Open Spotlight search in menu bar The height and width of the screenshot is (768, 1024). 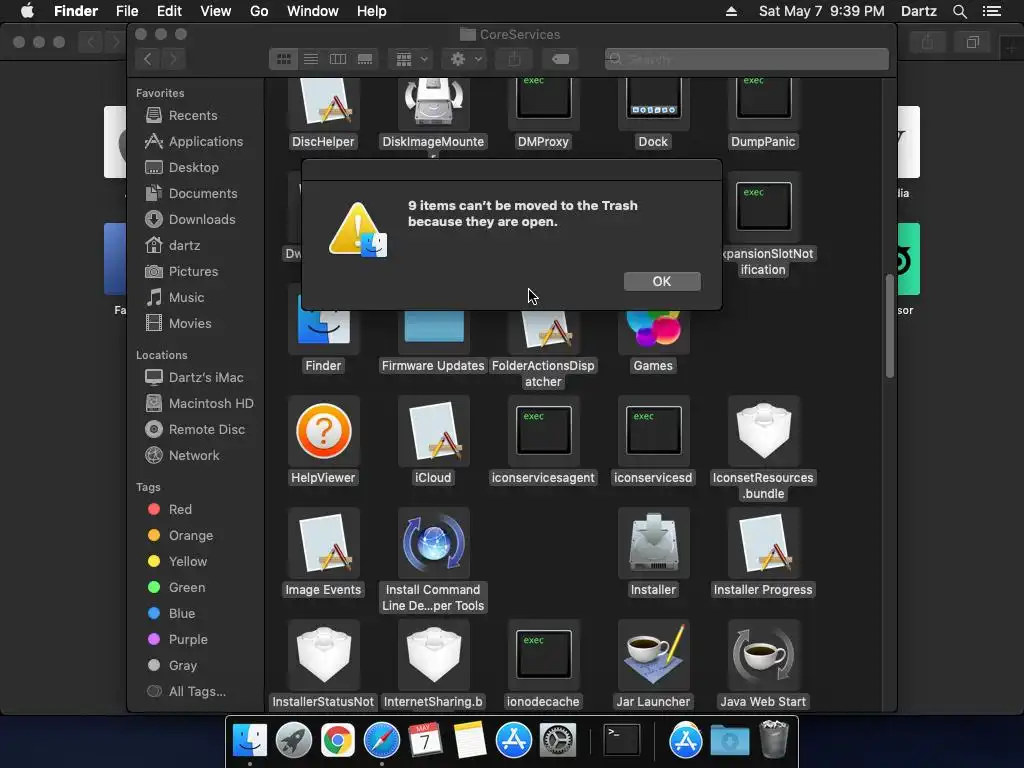tap(959, 11)
